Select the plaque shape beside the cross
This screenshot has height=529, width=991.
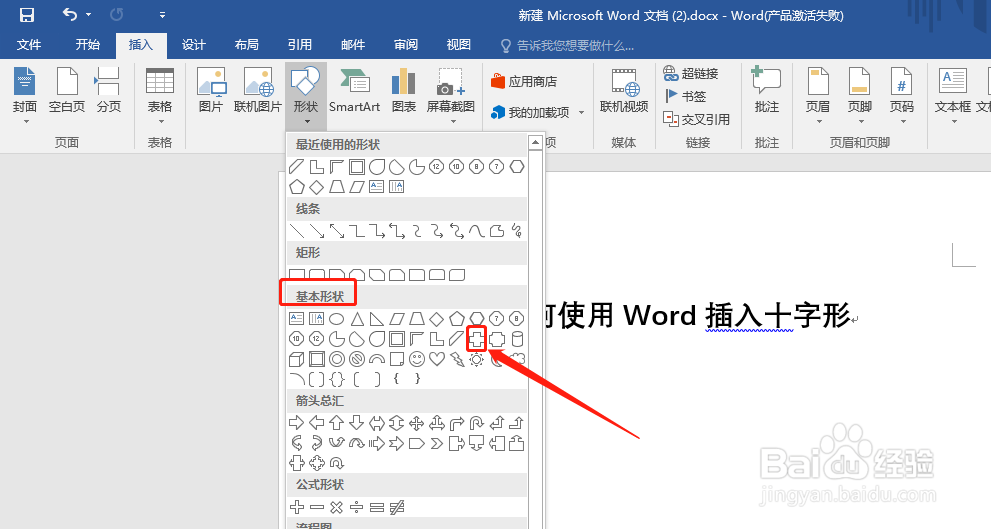[497, 339]
